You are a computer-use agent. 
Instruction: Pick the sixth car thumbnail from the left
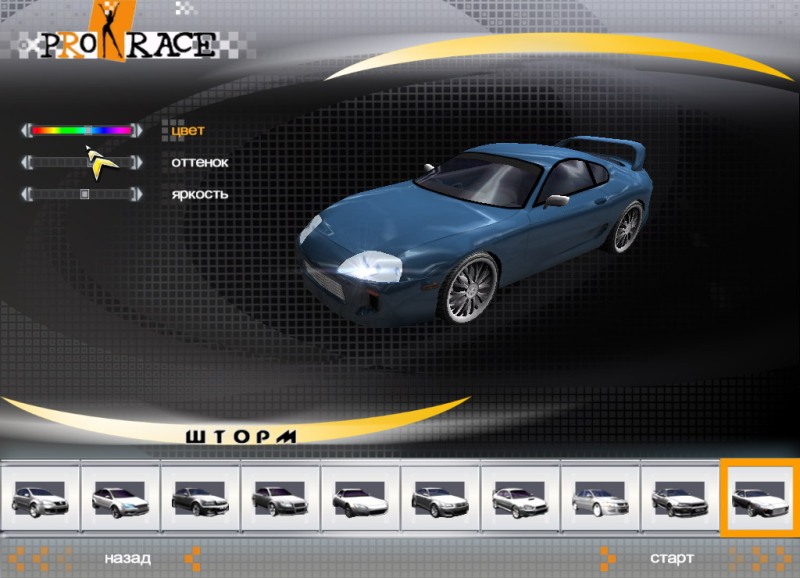[x=439, y=497]
